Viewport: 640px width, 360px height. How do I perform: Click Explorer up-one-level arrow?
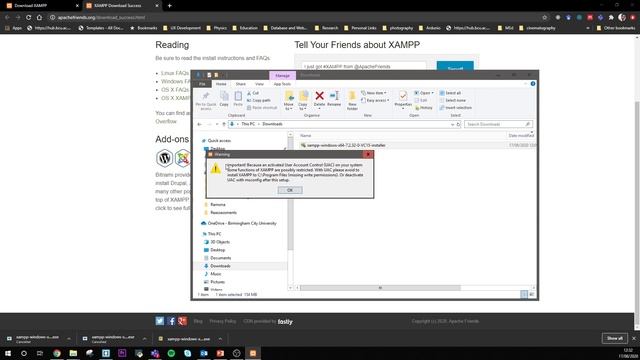click(224, 124)
